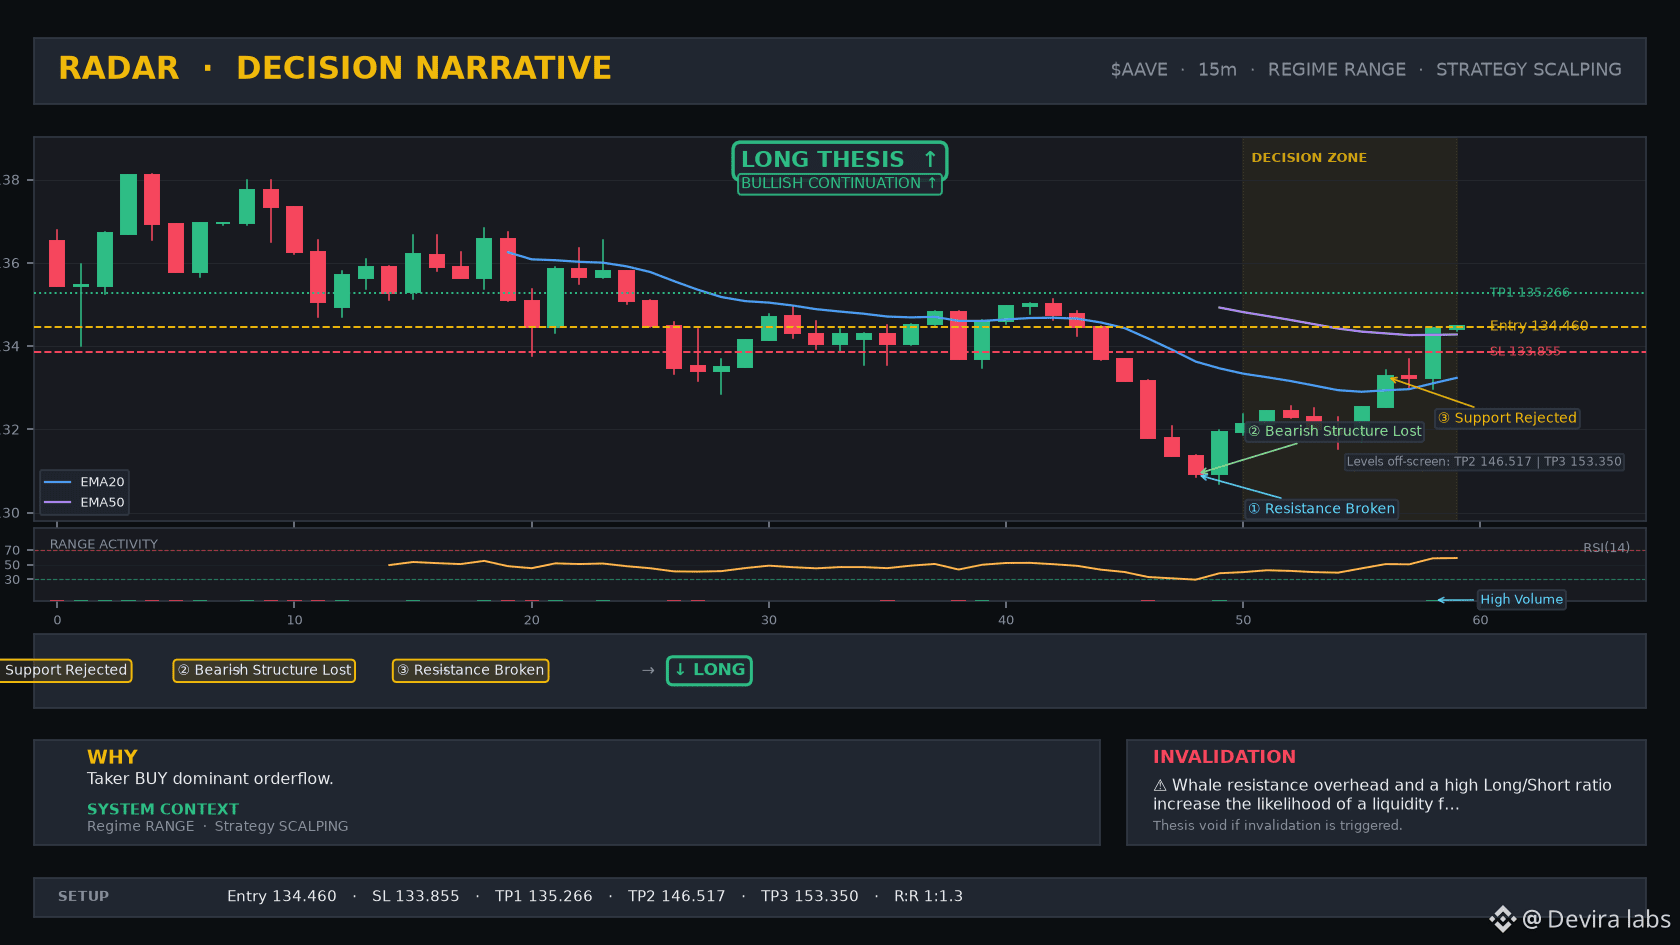
Task: Click TP1 135.266 in the setup bar
Action: point(543,897)
